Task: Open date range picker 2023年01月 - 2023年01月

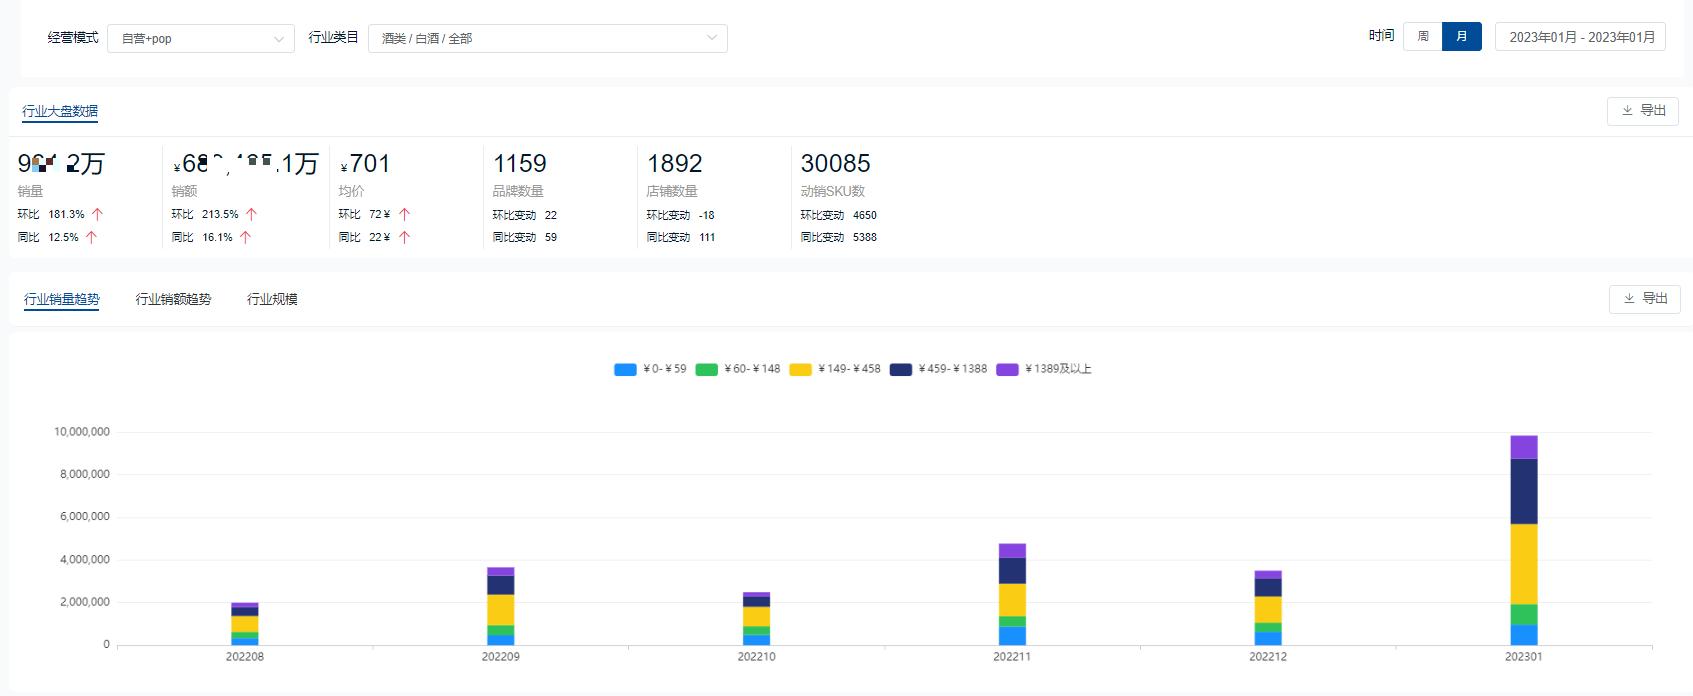Action: tap(1580, 37)
